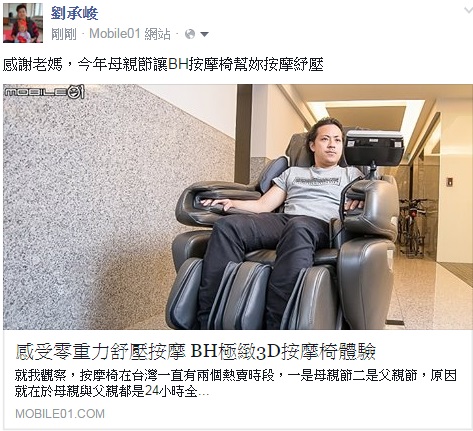
Task: Expand the privacy dropdown arrow beside the globe
Action: click(x=204, y=34)
